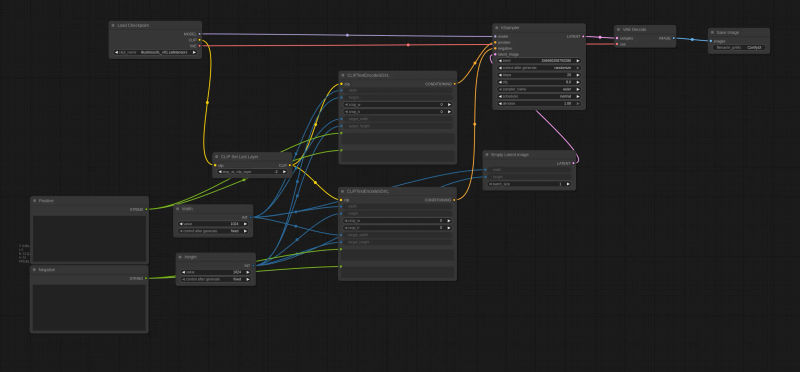Decrease KSampler cfg with left arrow
Image resolution: width=800 pixels, height=372 pixels.
(500, 82)
